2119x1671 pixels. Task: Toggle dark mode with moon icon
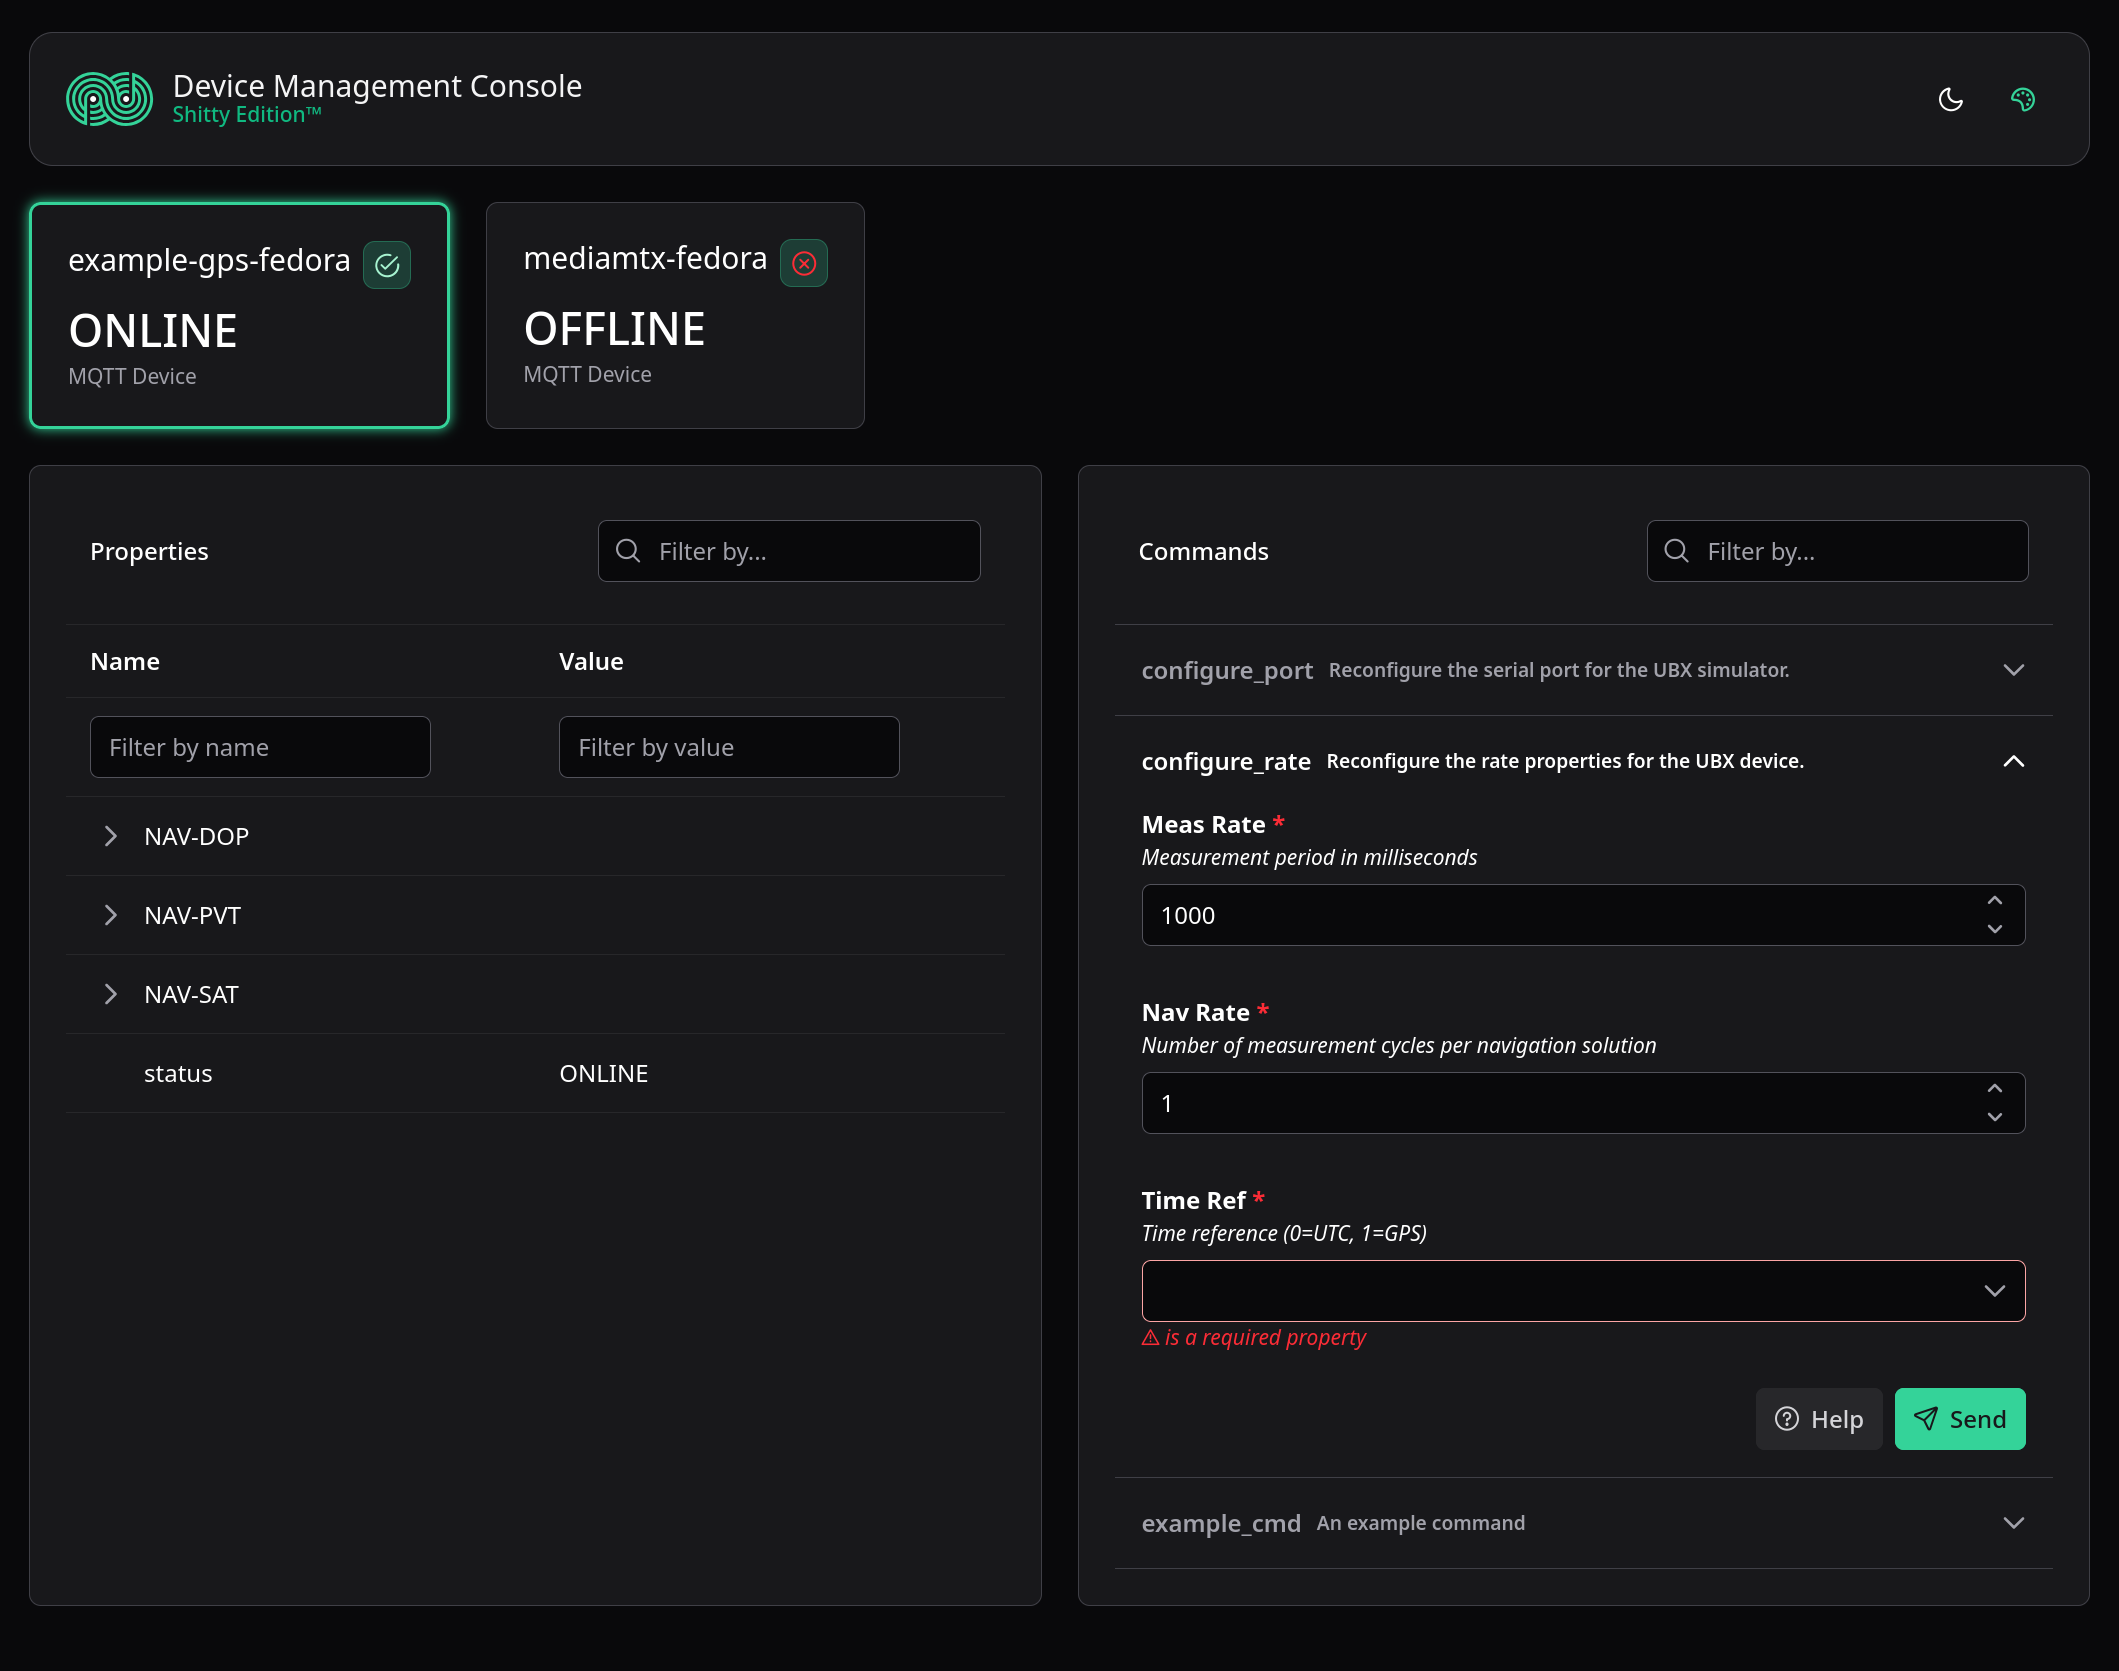1950,99
